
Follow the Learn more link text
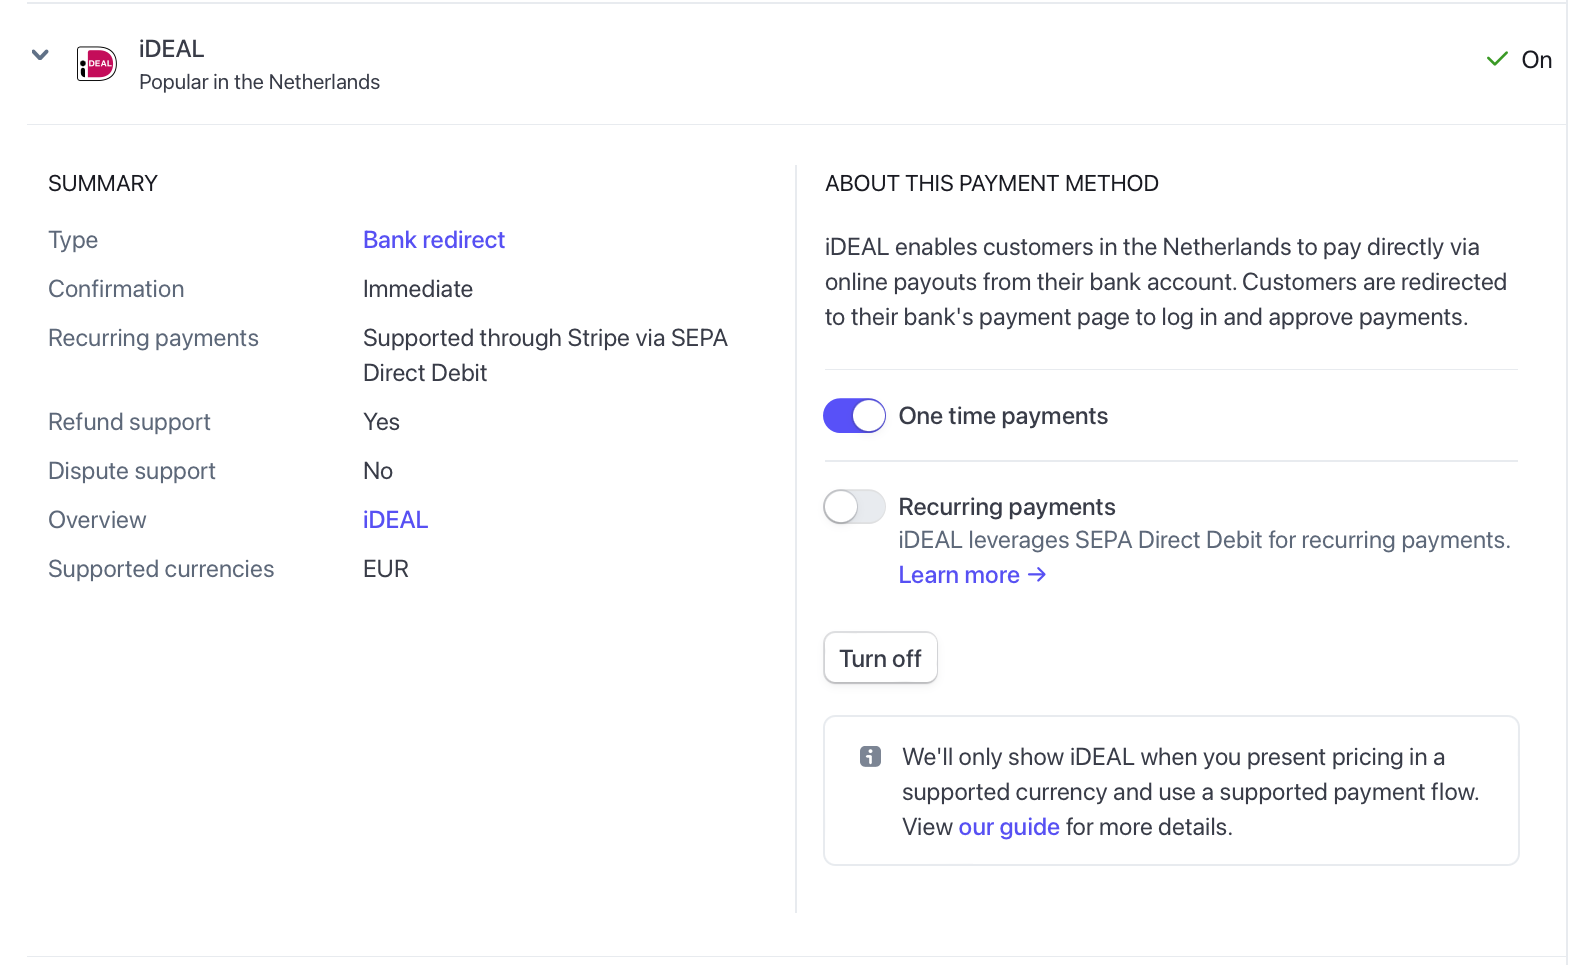958,575
